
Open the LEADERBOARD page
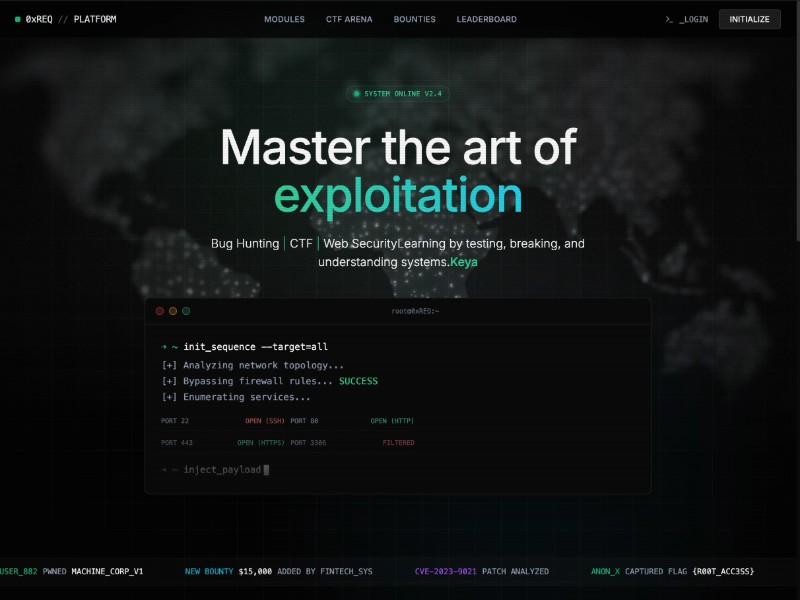pyautogui.click(x=486, y=19)
